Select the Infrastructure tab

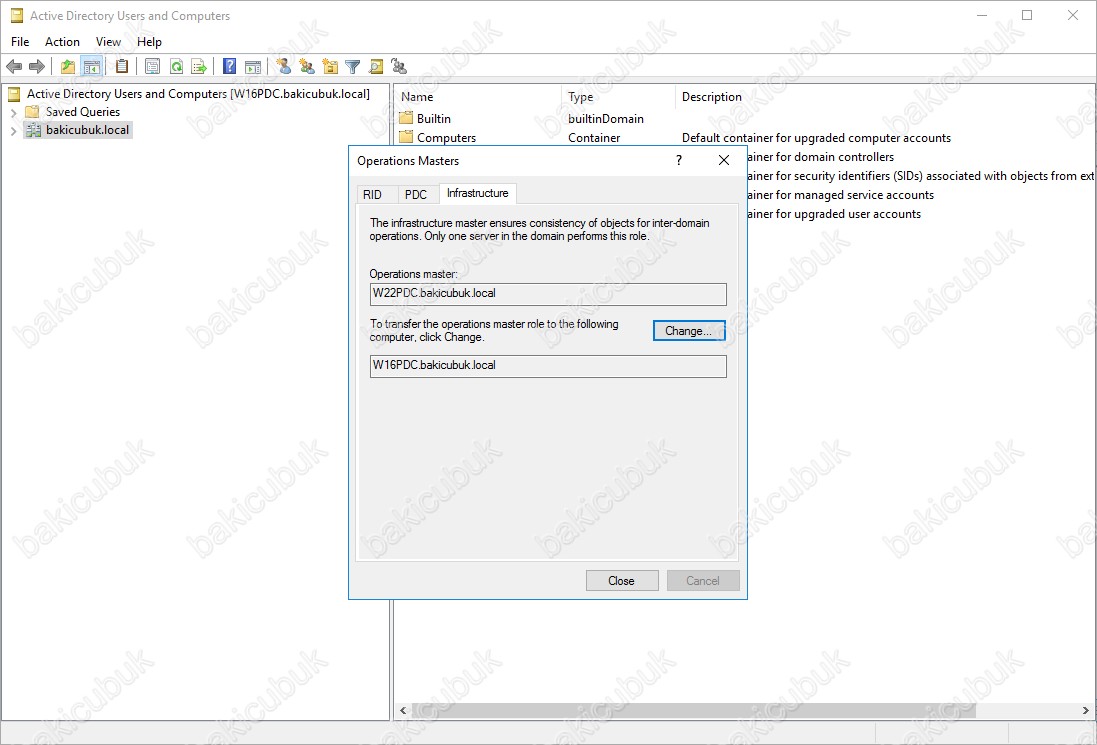coord(478,193)
